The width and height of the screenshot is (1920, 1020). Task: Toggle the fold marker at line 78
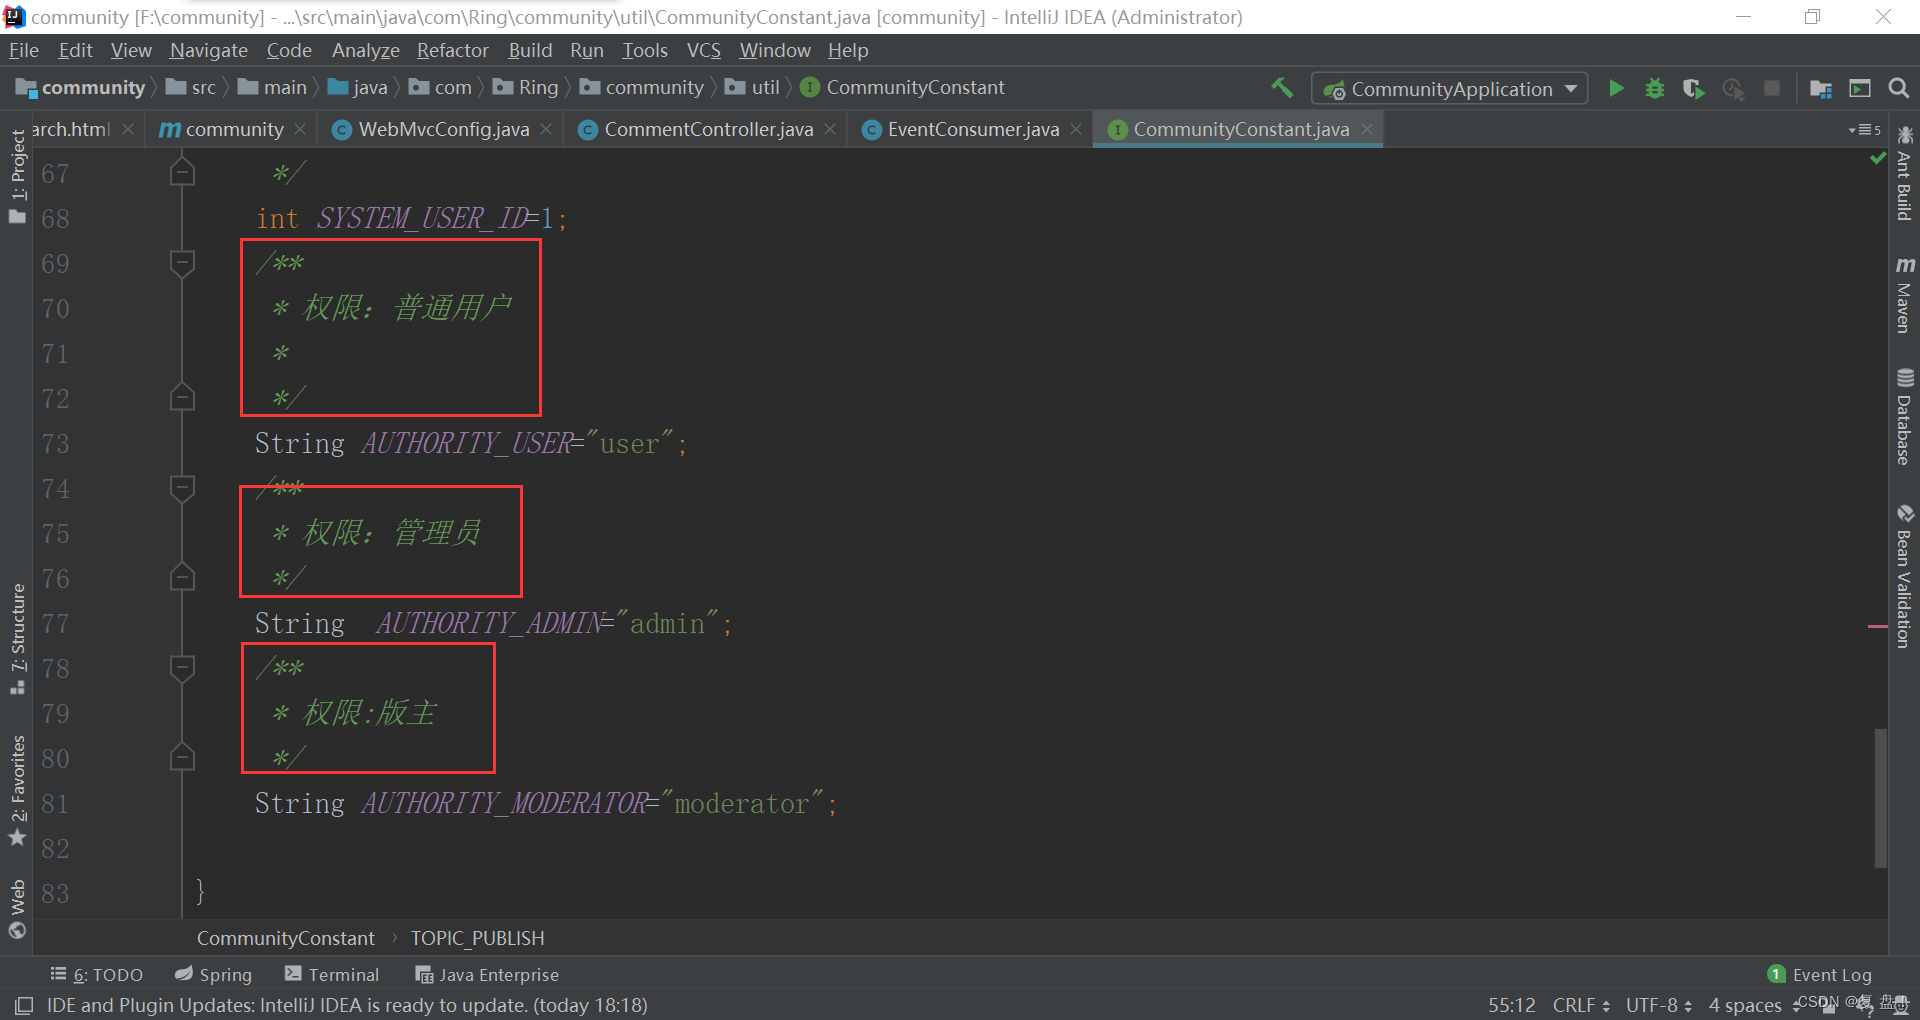pos(182,668)
